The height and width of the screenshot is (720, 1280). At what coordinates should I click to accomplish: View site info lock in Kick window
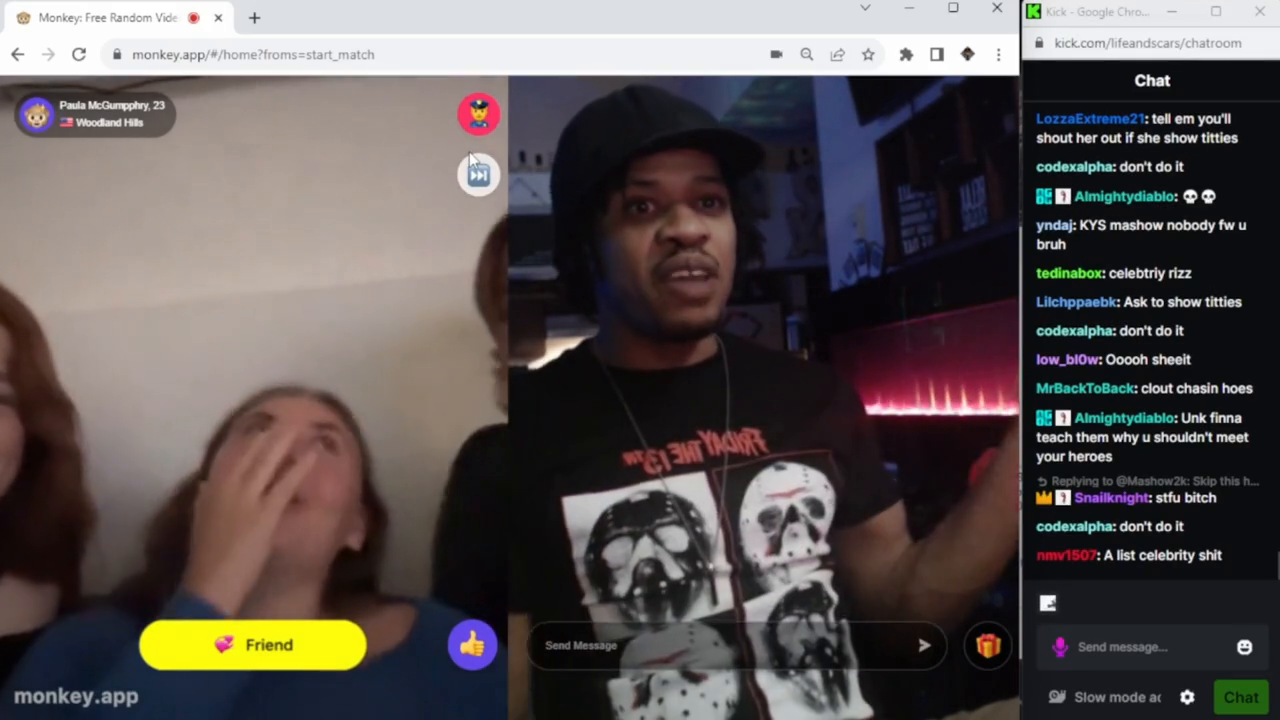point(1038,43)
